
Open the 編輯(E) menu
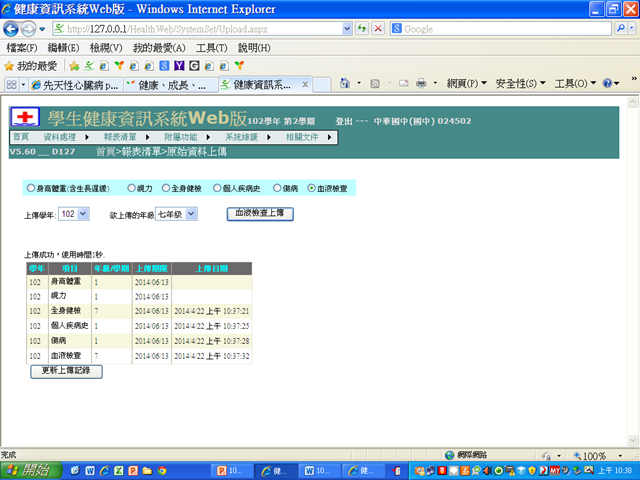click(63, 48)
